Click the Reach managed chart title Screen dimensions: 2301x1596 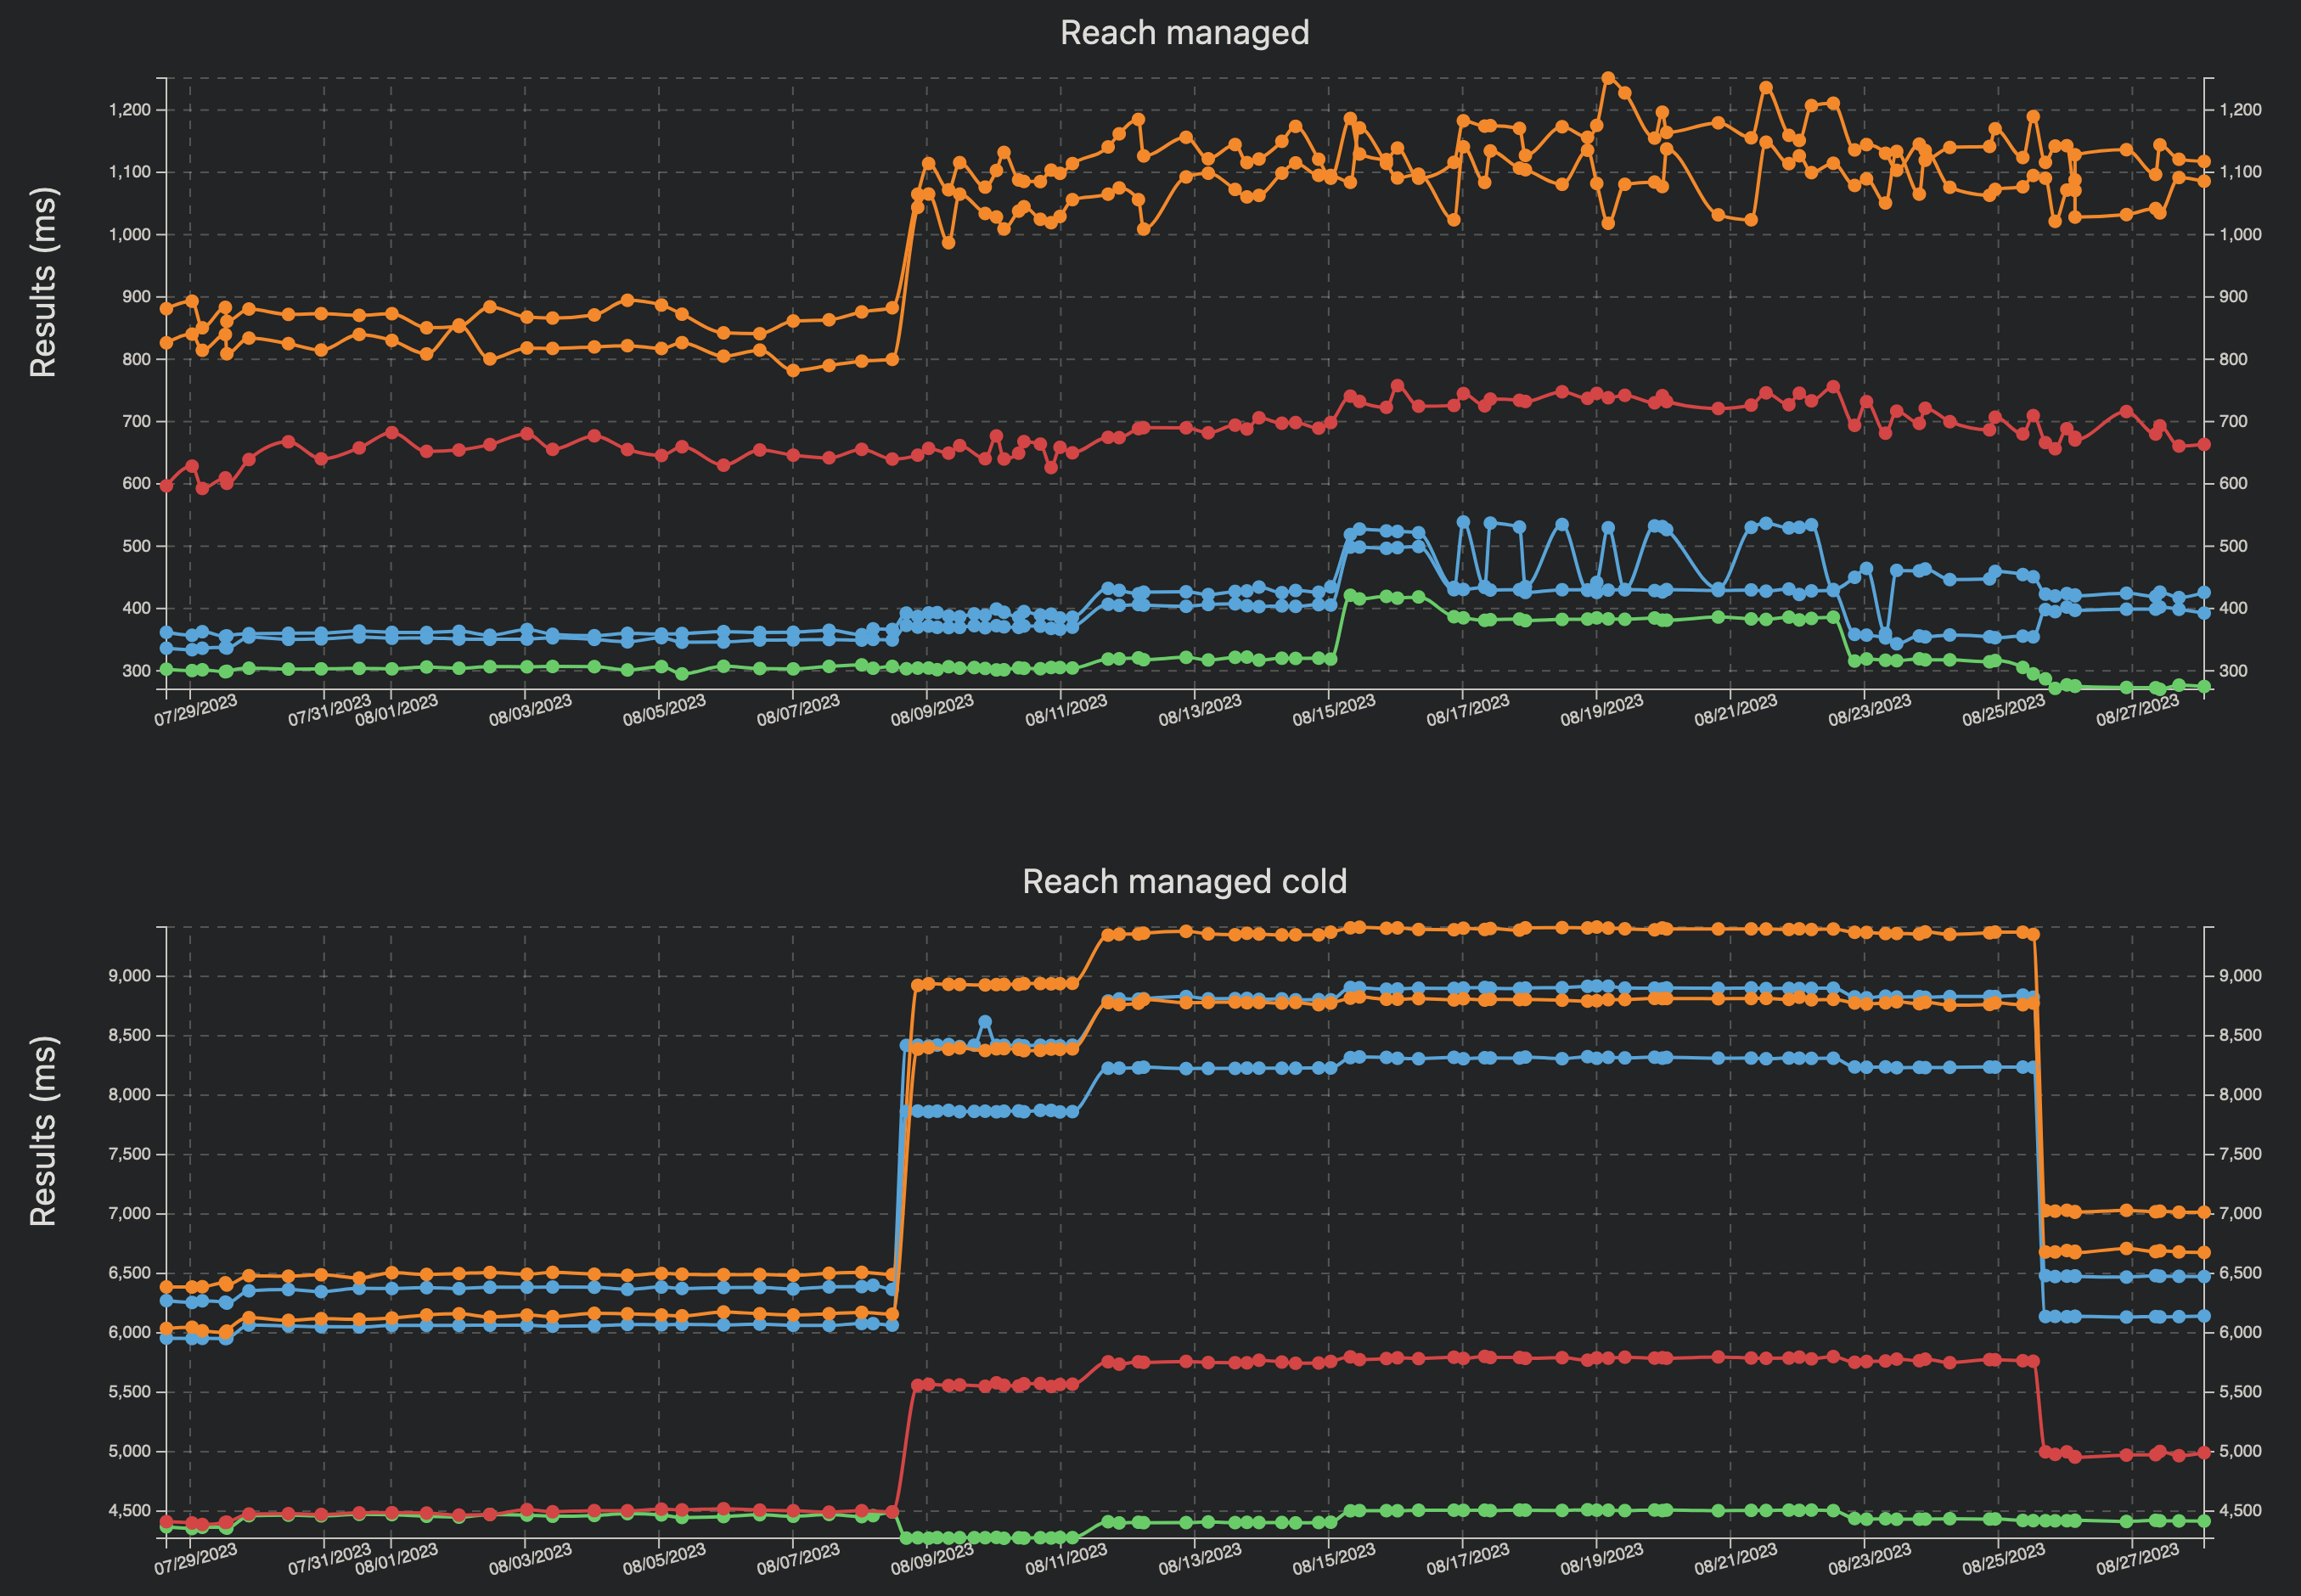coord(1185,33)
